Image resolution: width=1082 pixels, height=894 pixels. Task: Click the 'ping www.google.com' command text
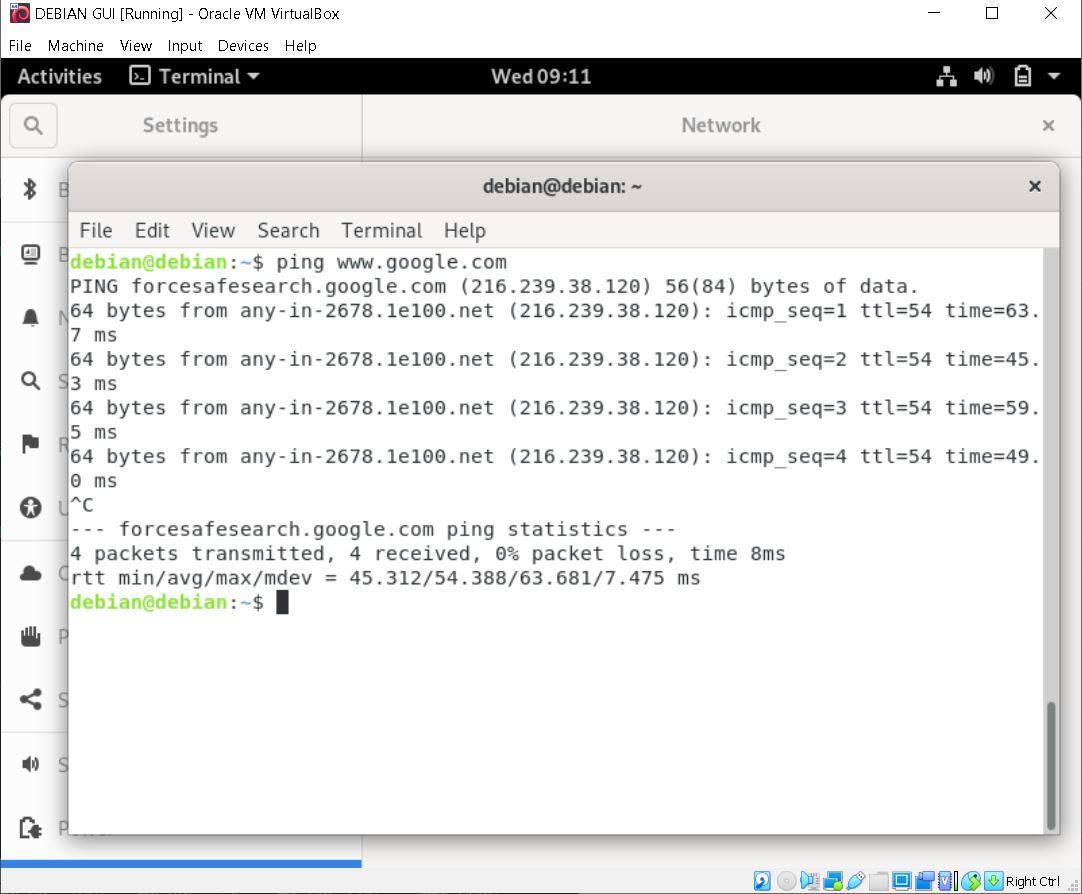pos(391,262)
